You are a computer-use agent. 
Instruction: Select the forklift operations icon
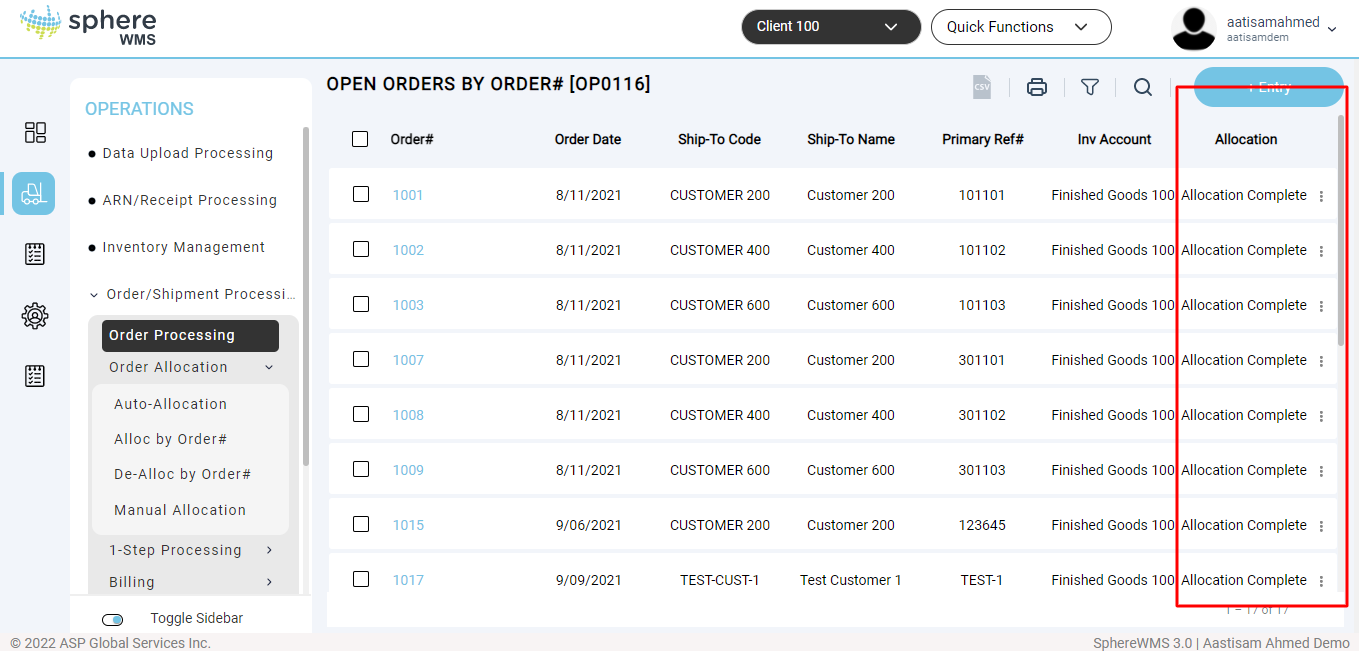34,193
